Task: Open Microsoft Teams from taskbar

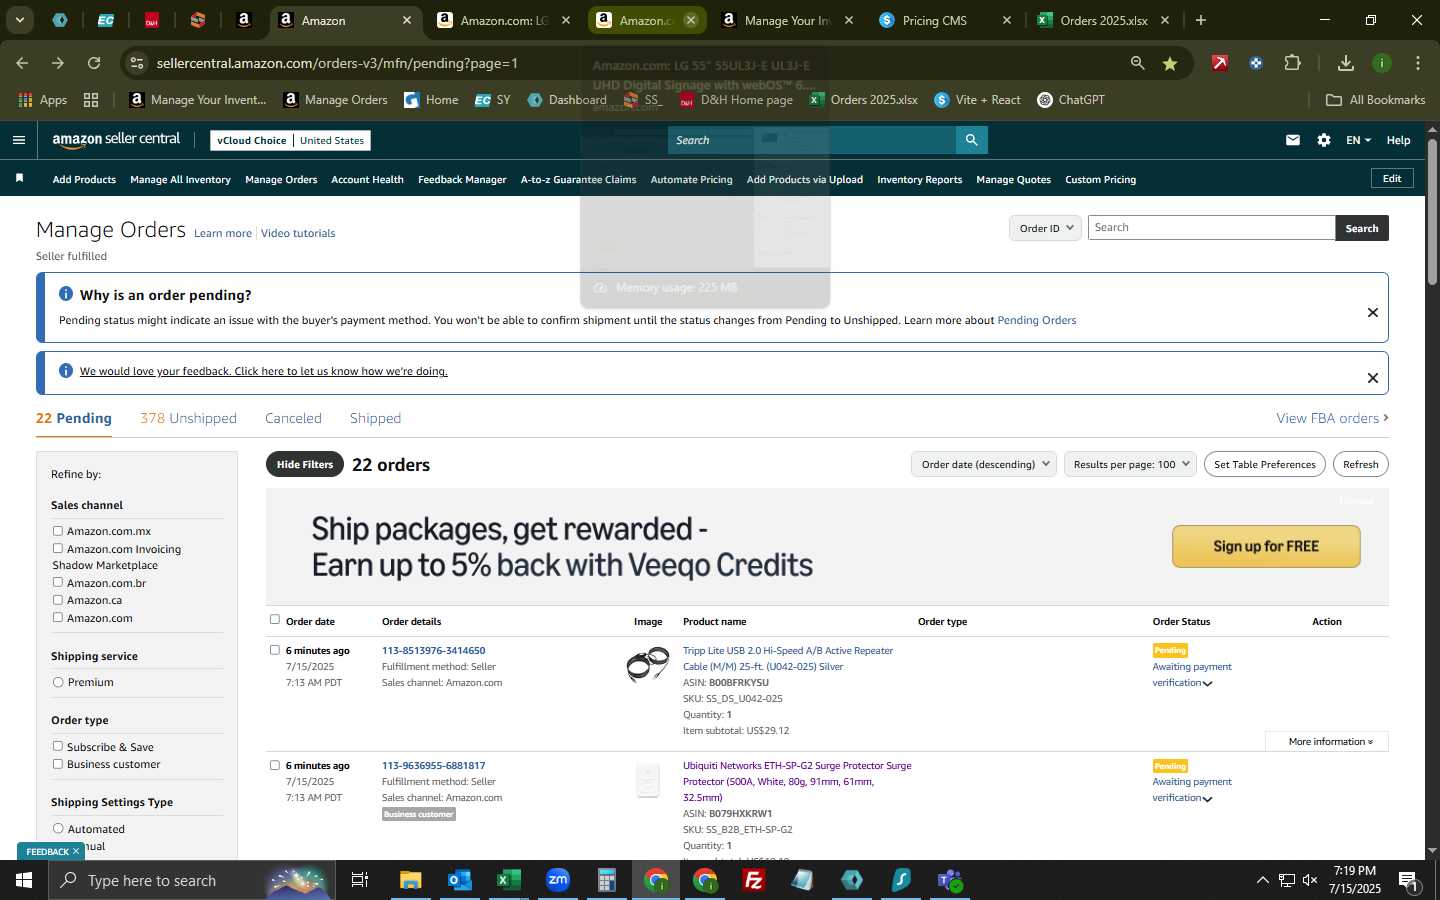Action: 950,880
